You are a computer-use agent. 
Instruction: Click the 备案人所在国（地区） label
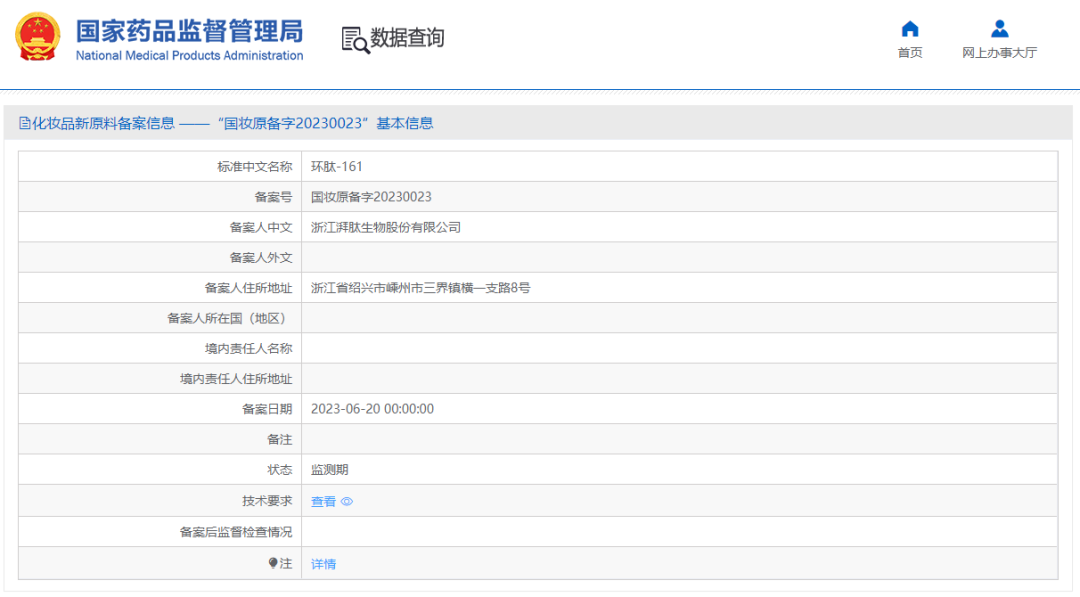(x=227, y=318)
